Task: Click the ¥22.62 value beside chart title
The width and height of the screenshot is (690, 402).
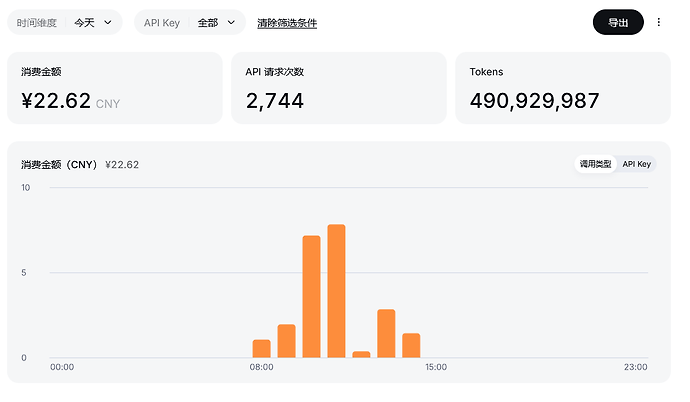Action: point(122,164)
